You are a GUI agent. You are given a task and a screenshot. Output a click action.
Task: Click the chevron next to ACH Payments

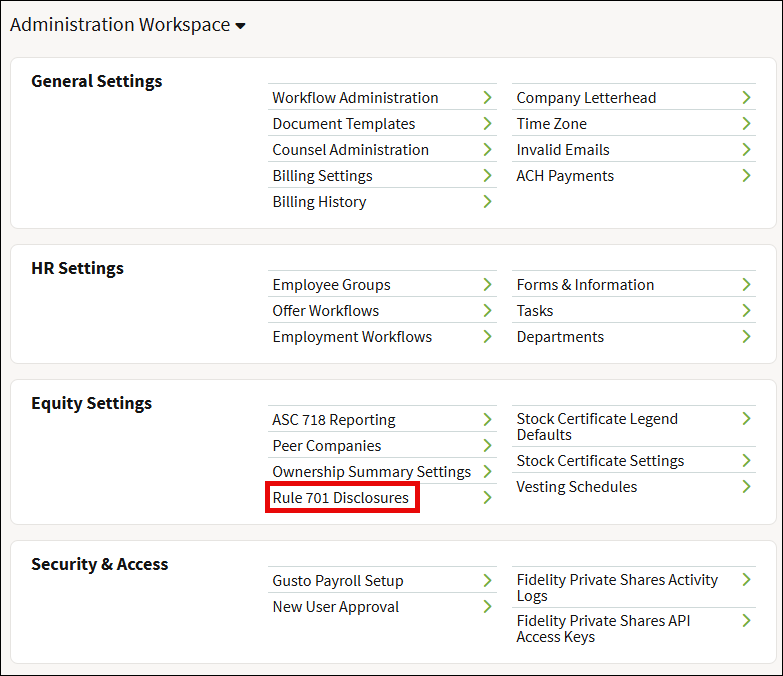click(x=746, y=176)
